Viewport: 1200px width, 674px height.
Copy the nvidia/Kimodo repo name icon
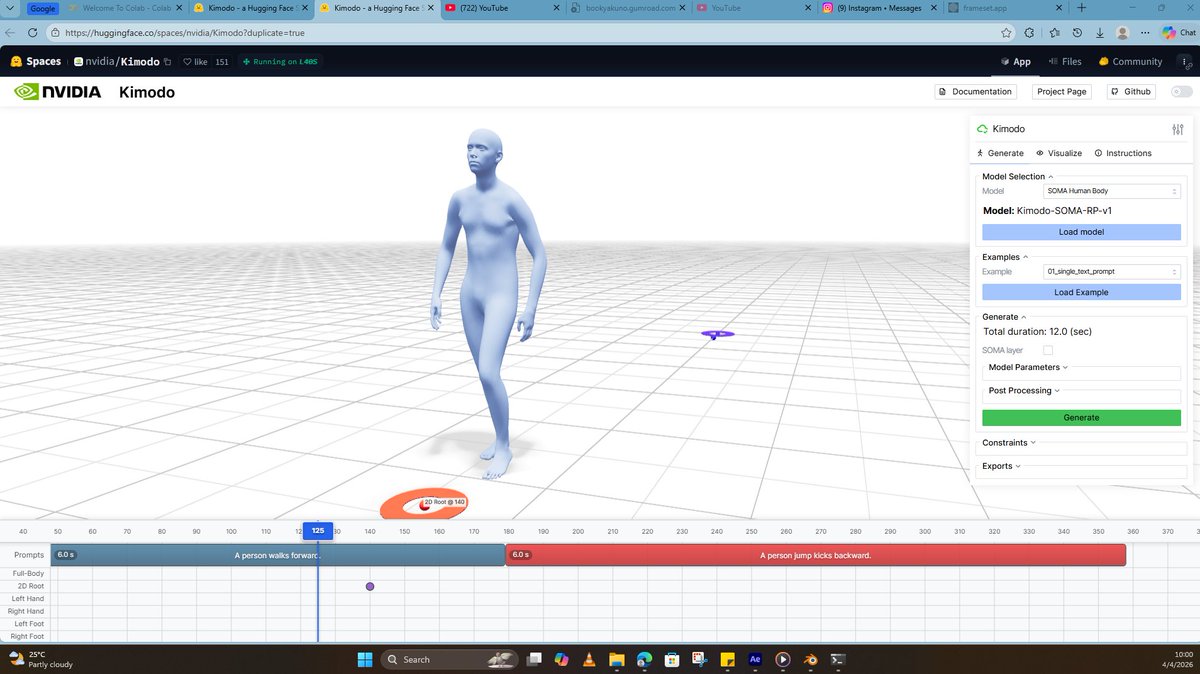pyautogui.click(x=168, y=62)
